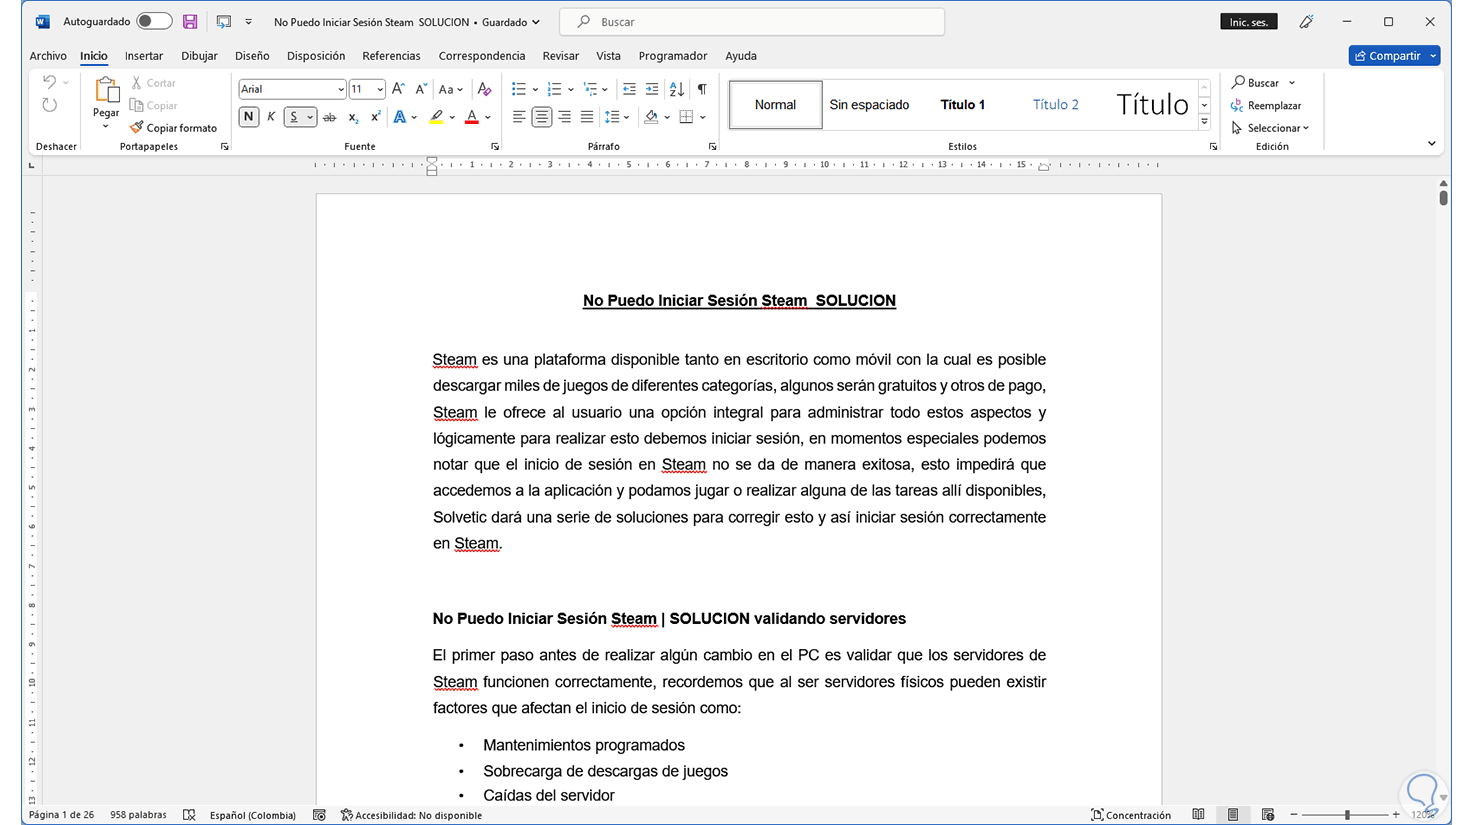Toggle italic formatting with K button
1473x825 pixels.
271,118
